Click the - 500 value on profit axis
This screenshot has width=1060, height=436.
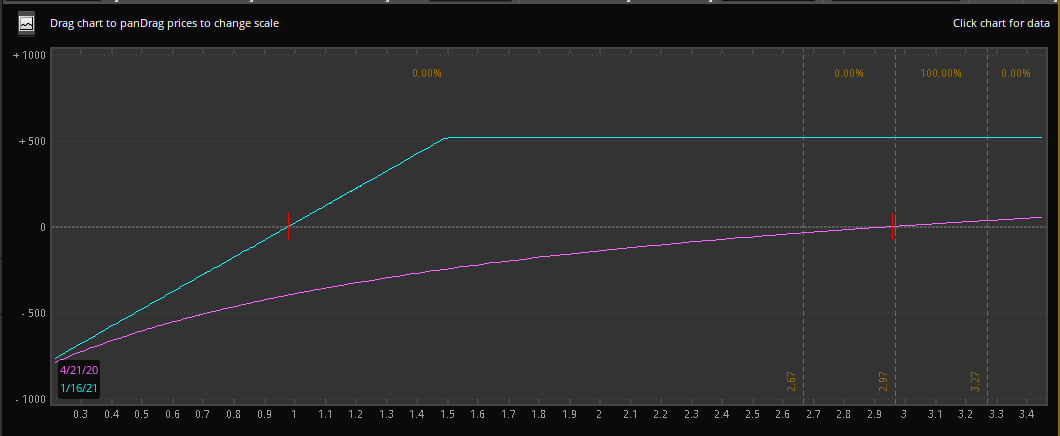[32, 313]
